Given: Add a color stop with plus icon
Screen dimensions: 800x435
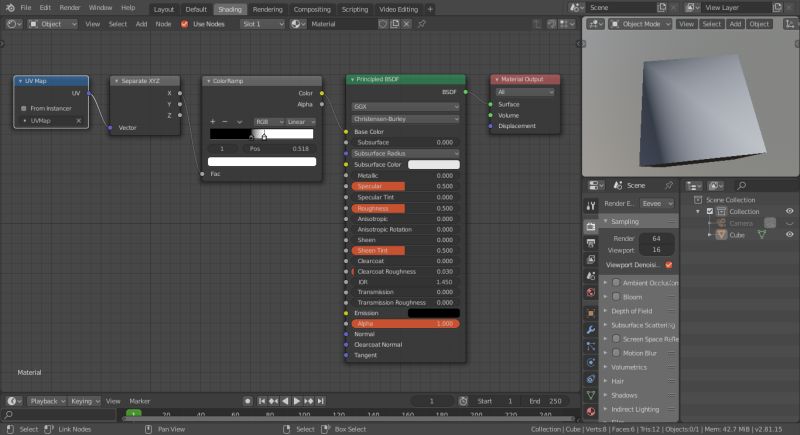Looking at the screenshot, I should 212,121.
